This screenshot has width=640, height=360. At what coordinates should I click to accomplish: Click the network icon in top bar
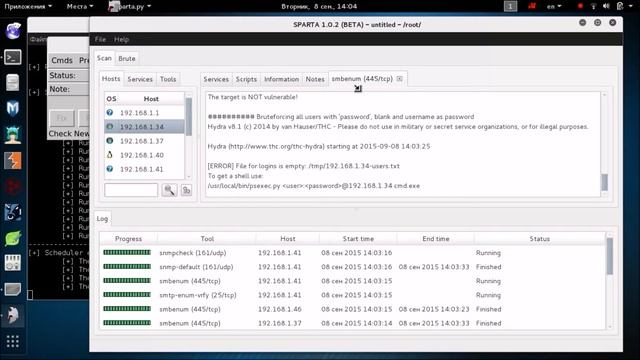pos(593,6)
